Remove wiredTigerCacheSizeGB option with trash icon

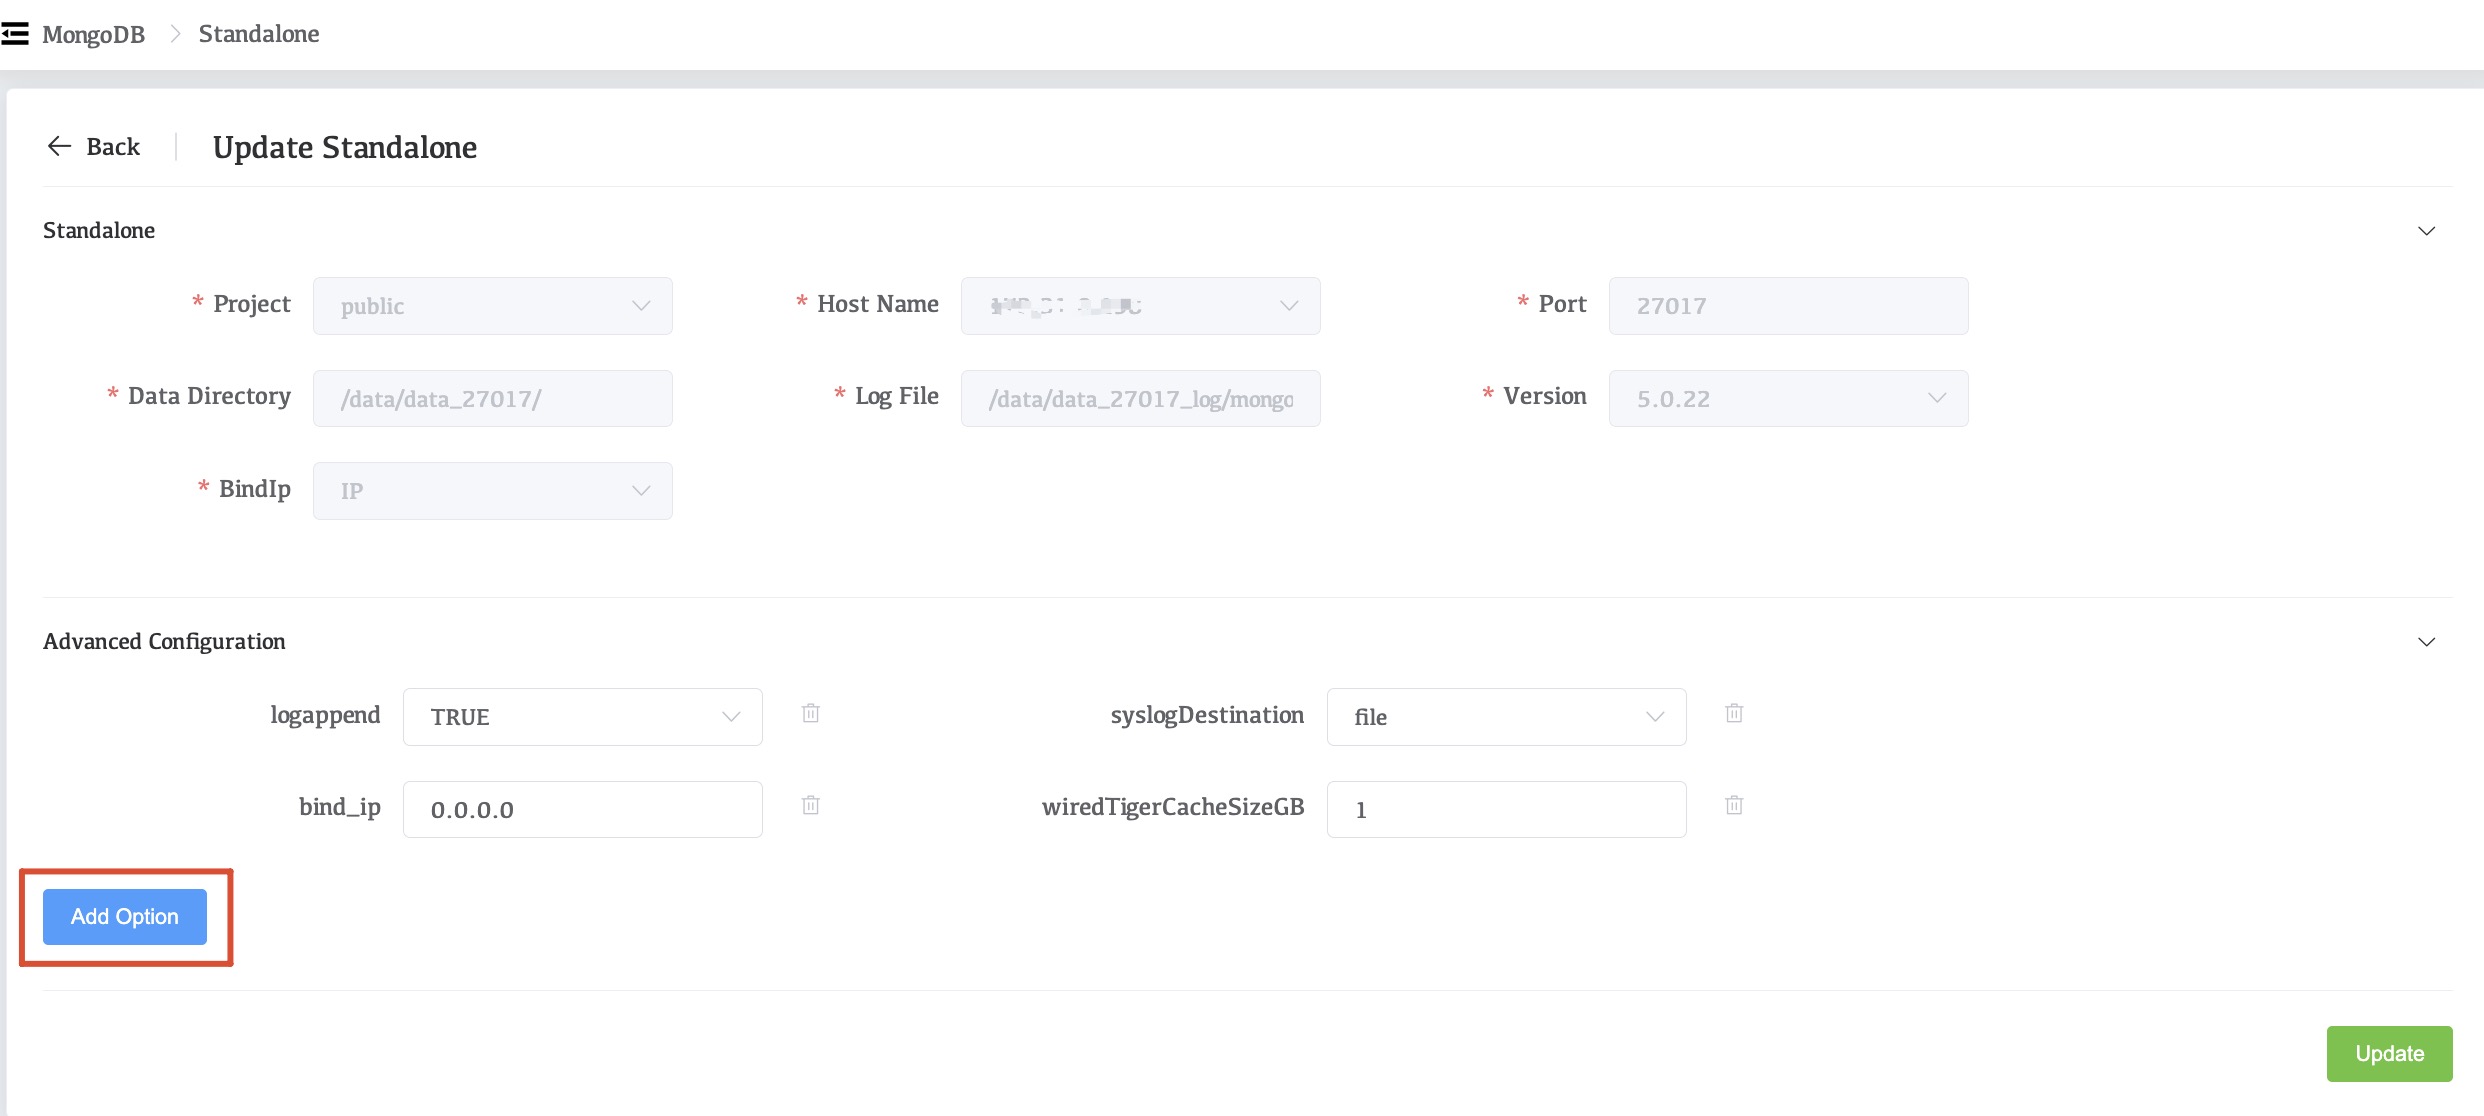point(1734,806)
